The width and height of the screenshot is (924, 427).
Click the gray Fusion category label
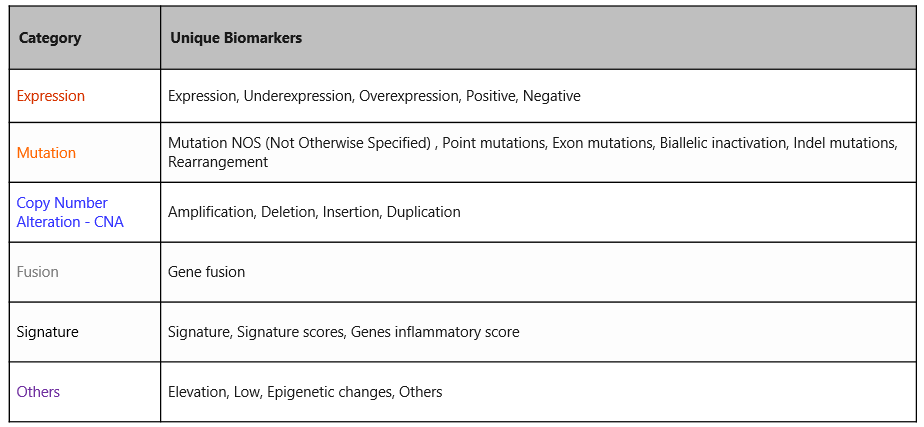click(38, 272)
